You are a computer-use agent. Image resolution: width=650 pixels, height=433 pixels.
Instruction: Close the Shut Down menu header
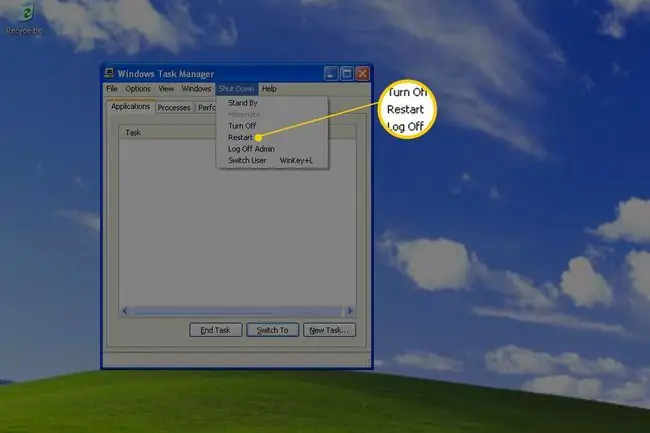pyautogui.click(x=236, y=89)
